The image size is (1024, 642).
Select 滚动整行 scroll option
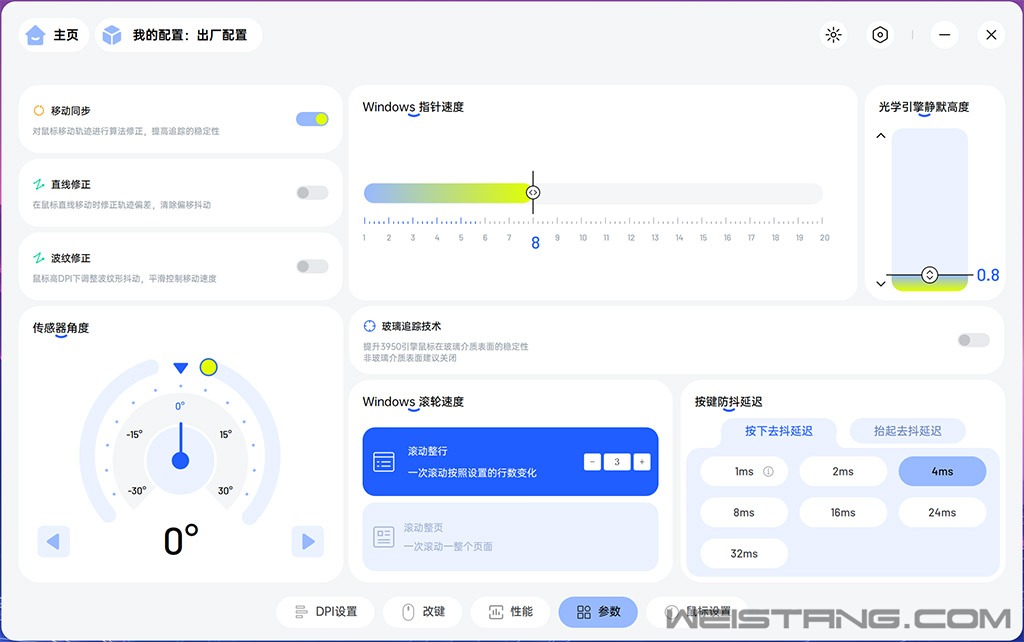[x=510, y=462]
